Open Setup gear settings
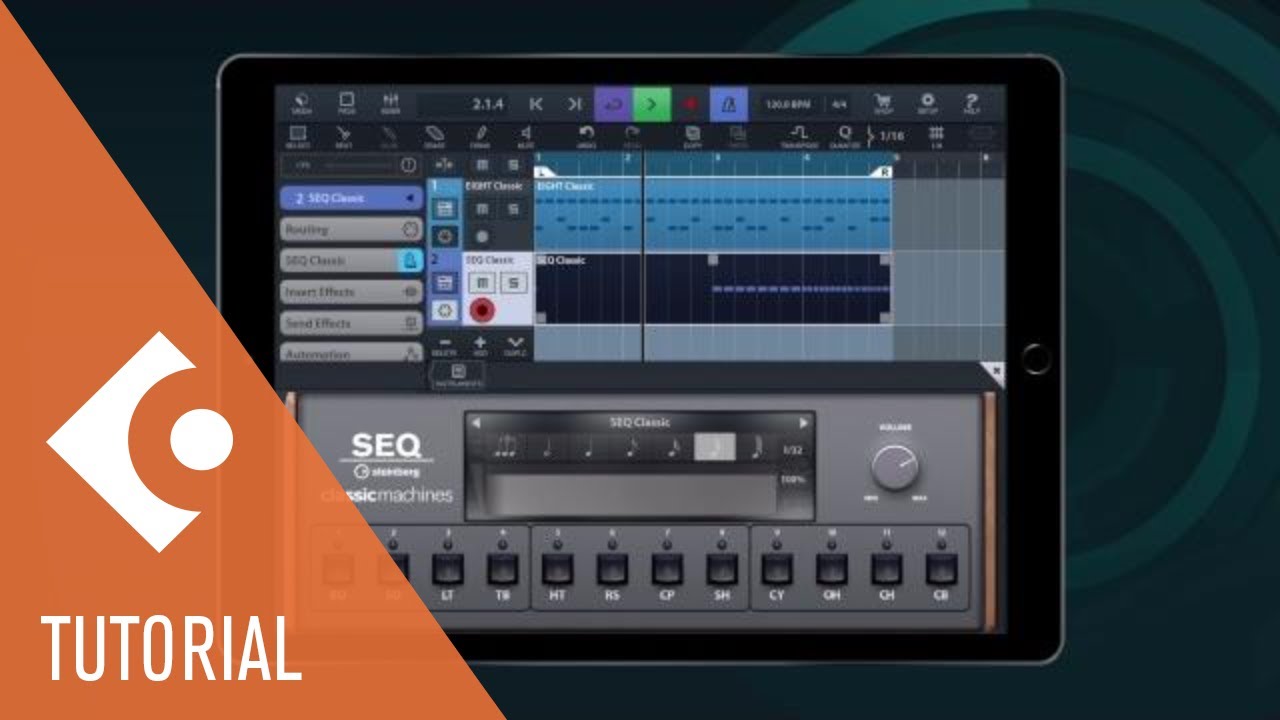Screen dimensions: 1280x720 pyautogui.click(x=927, y=104)
